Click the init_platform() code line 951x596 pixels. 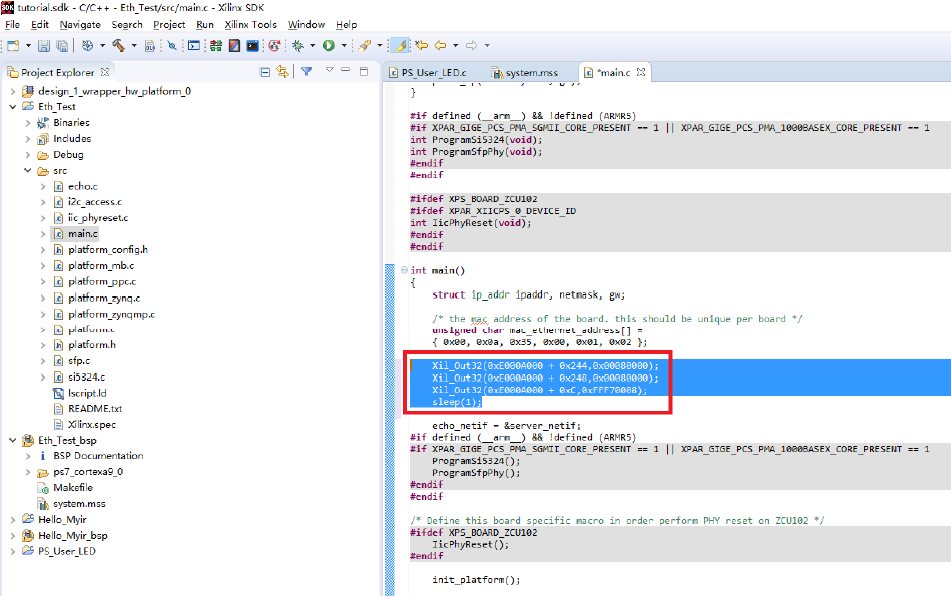[x=476, y=580]
